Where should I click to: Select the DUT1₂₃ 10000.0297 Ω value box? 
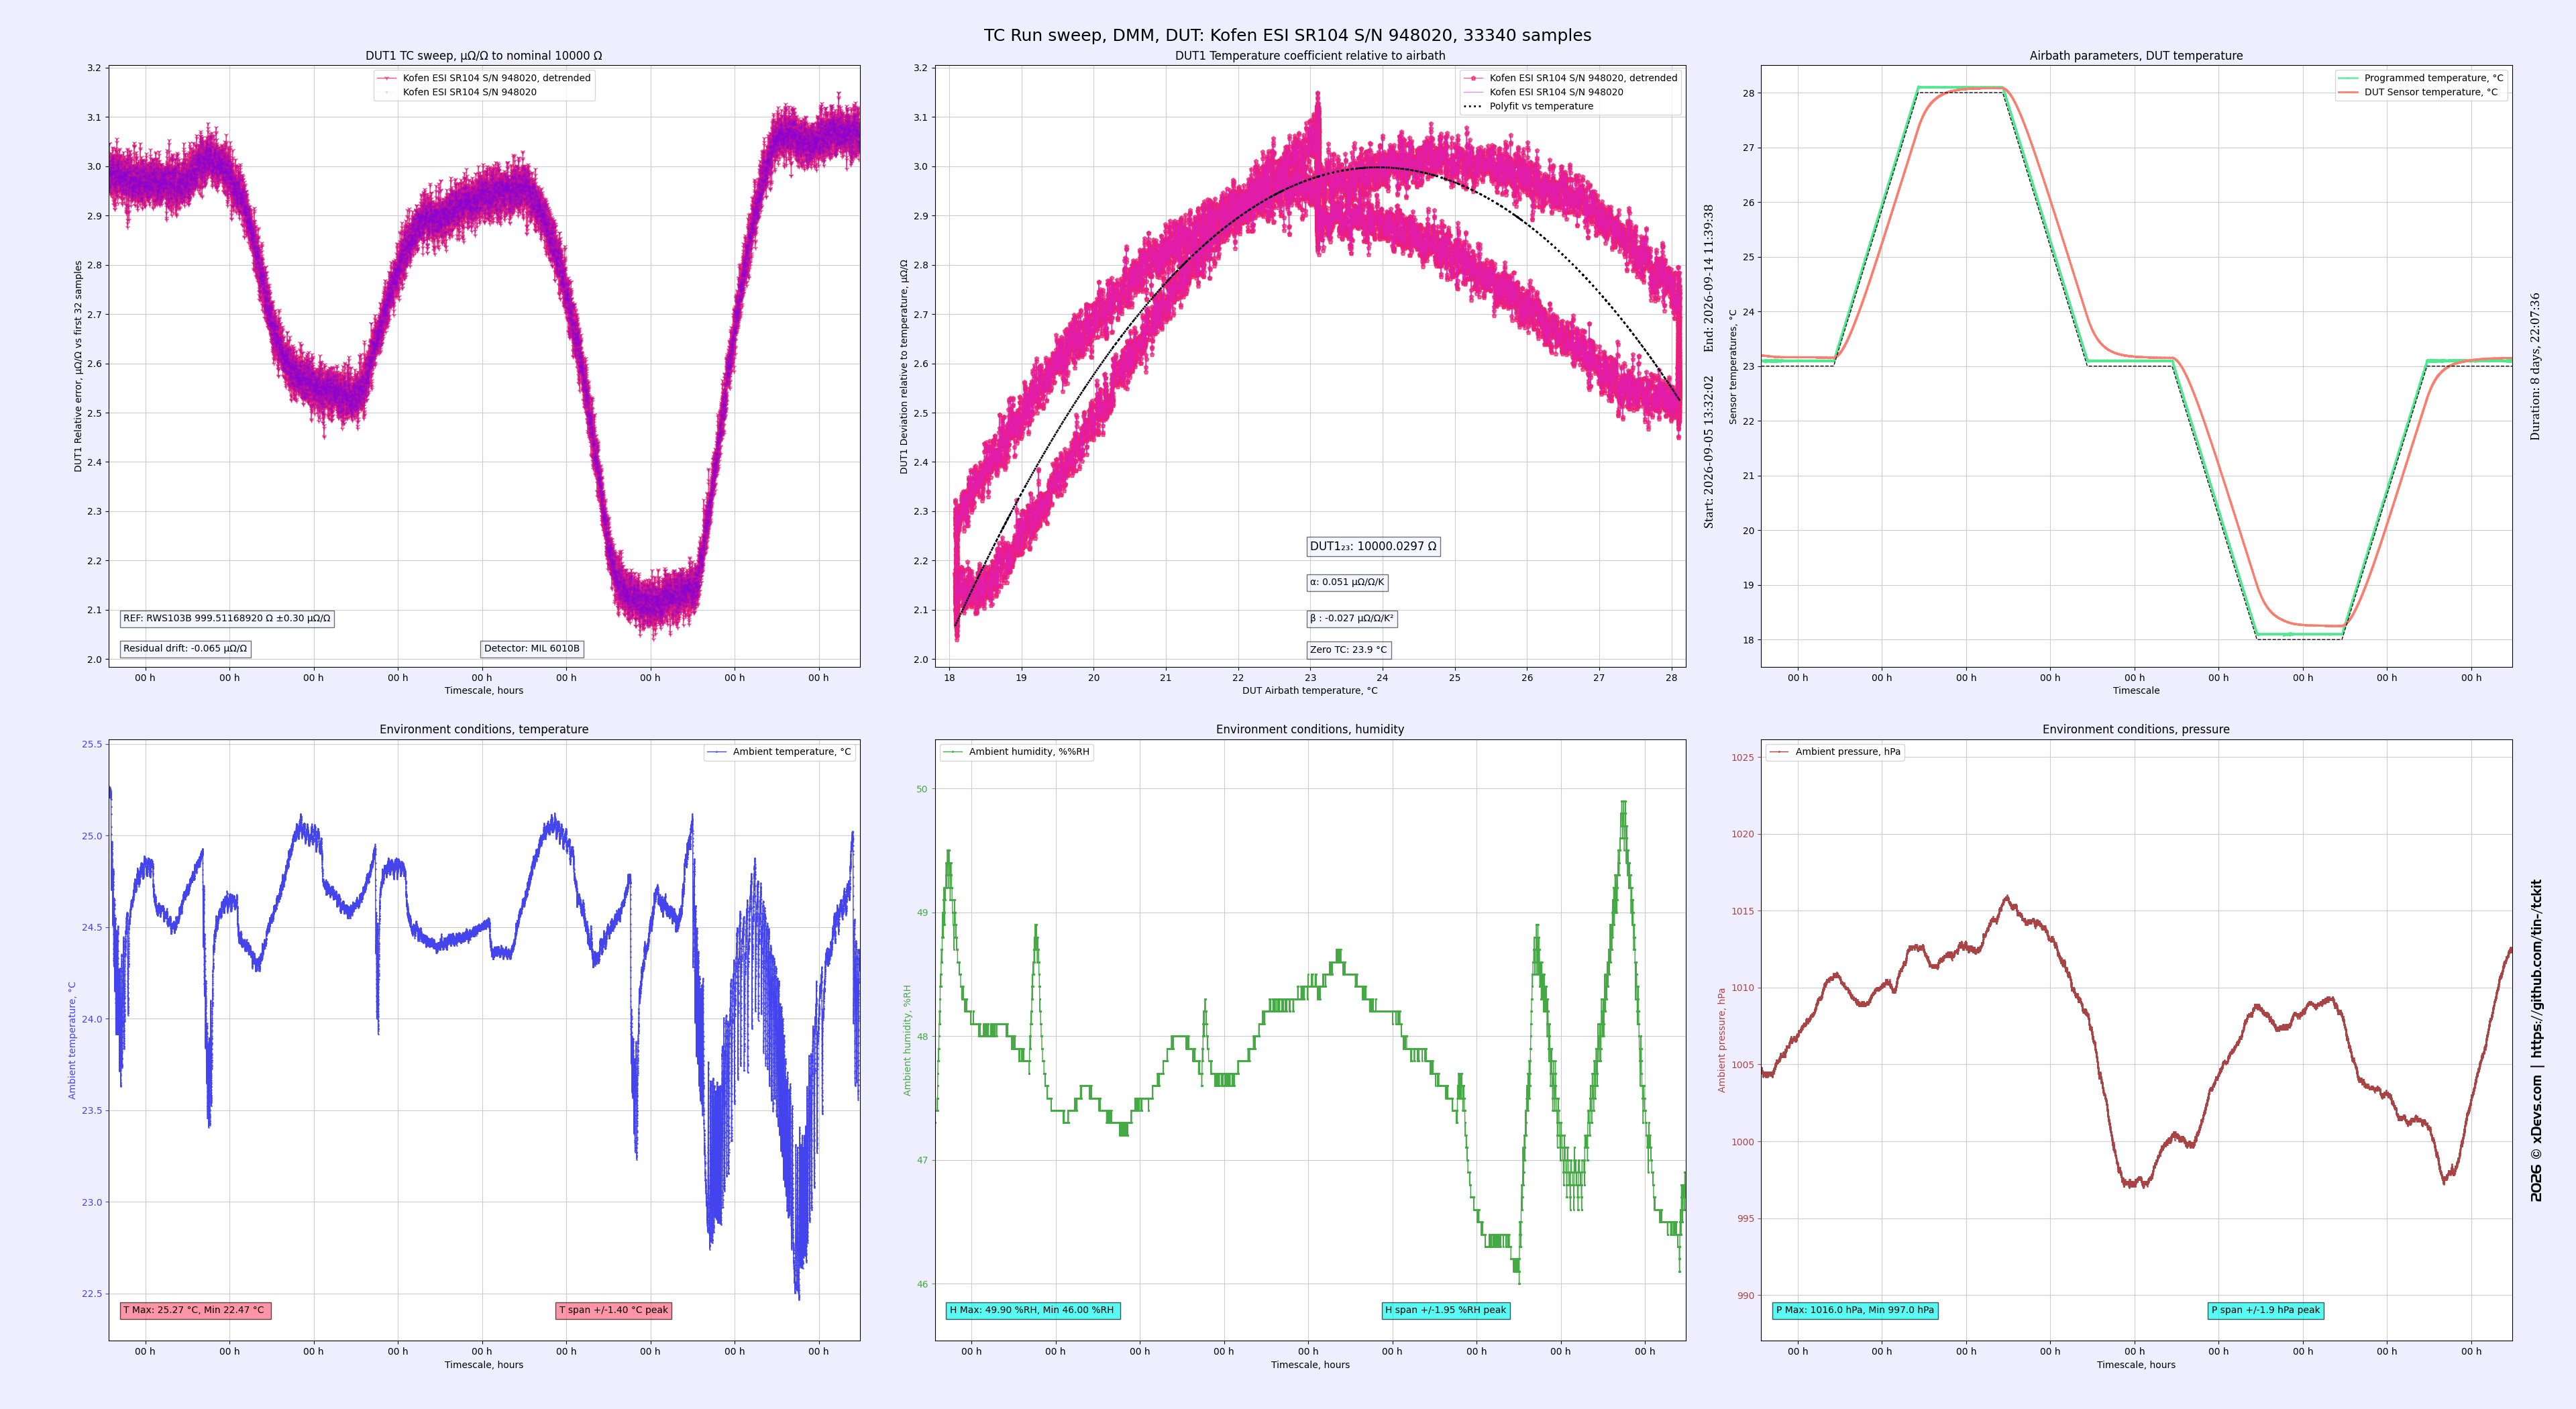coord(1373,546)
